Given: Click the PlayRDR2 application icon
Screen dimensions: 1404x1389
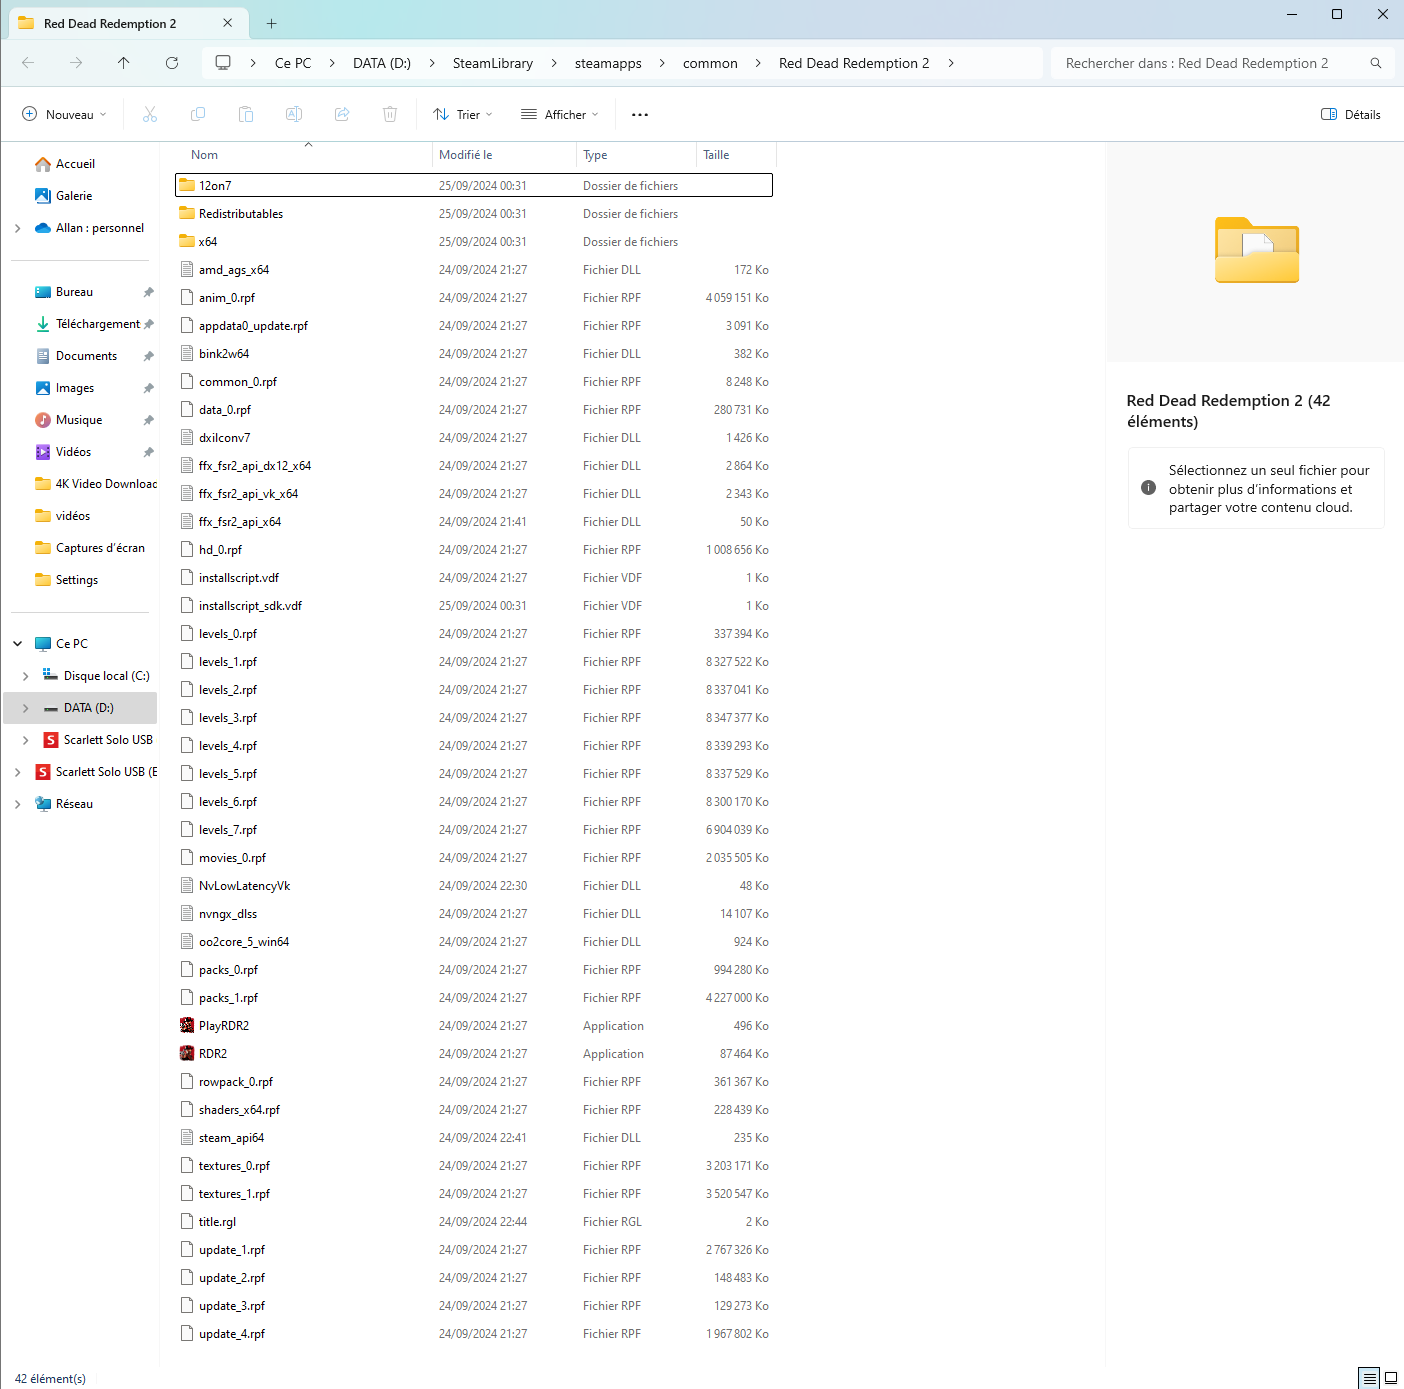Looking at the screenshot, I should pos(187,1025).
